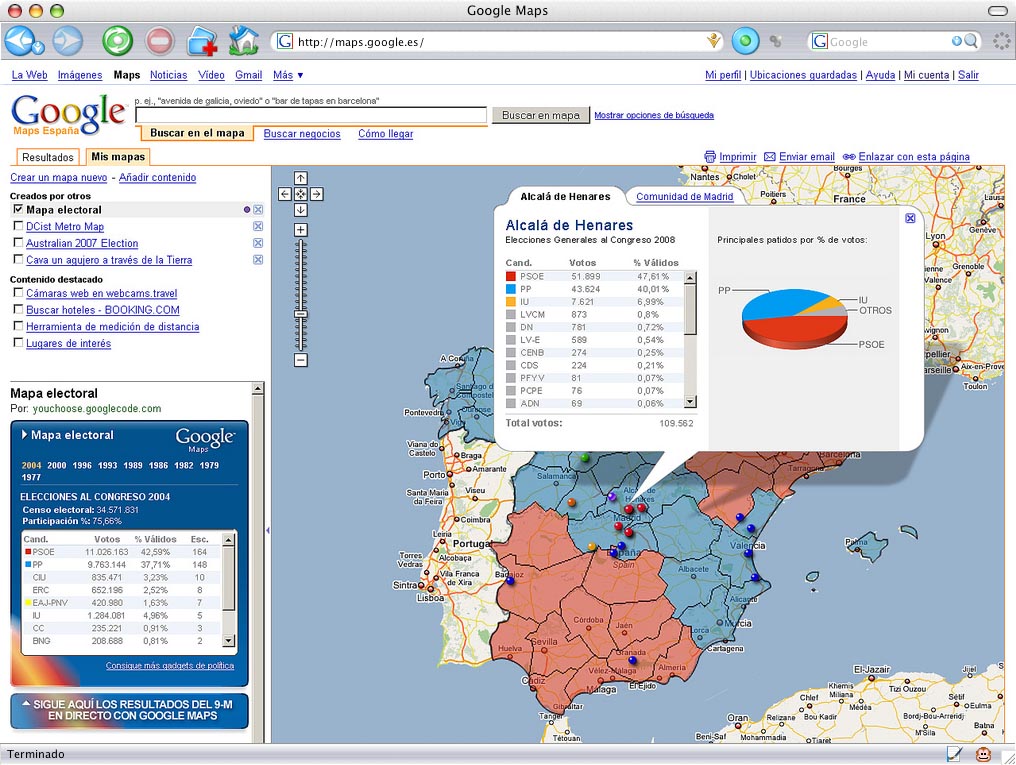Click the info window candidate list down arrow
The width and height of the screenshot is (1016, 765).
point(690,402)
